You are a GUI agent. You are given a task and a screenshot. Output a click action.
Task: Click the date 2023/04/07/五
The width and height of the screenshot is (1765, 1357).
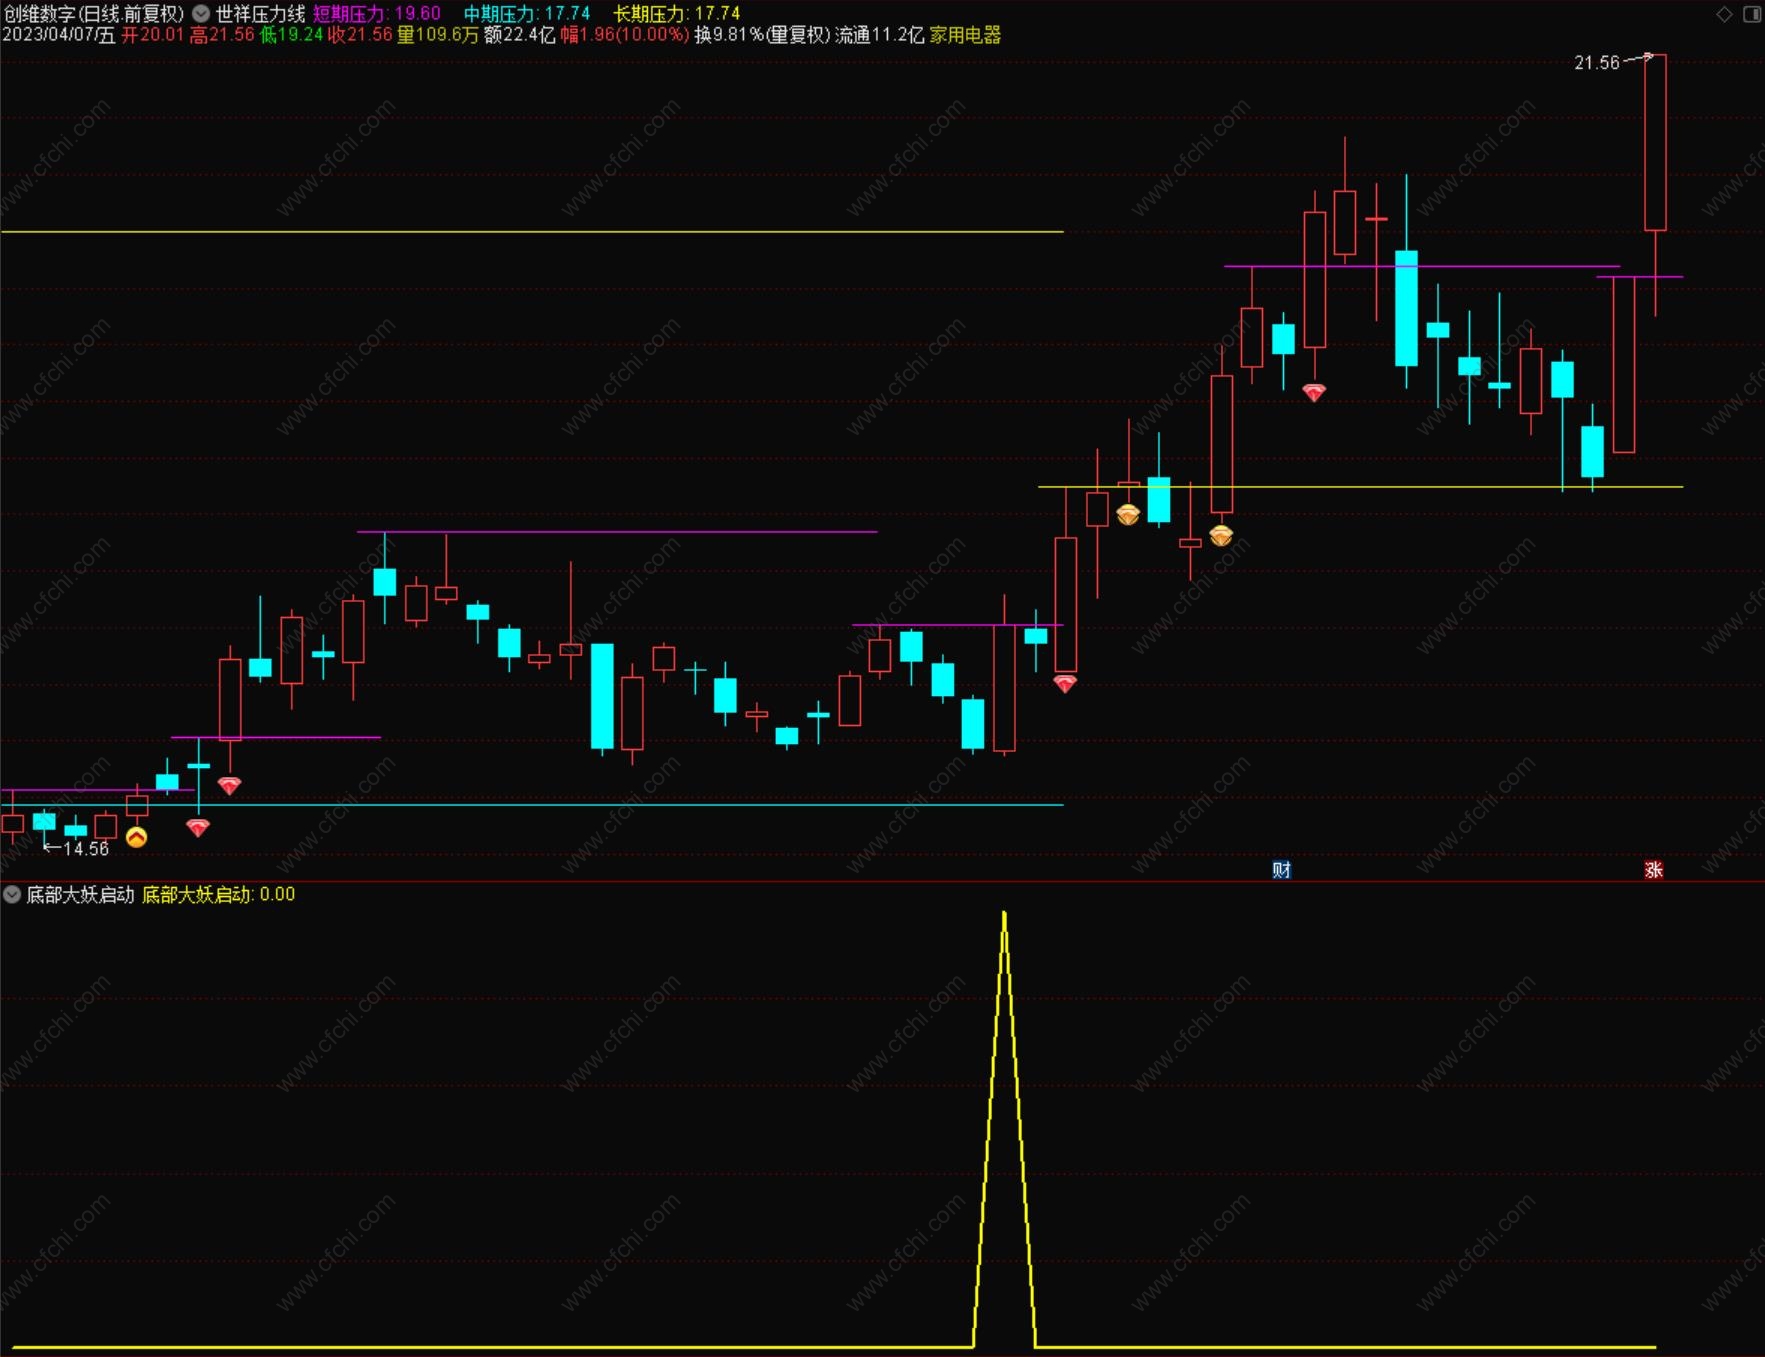click(x=59, y=35)
